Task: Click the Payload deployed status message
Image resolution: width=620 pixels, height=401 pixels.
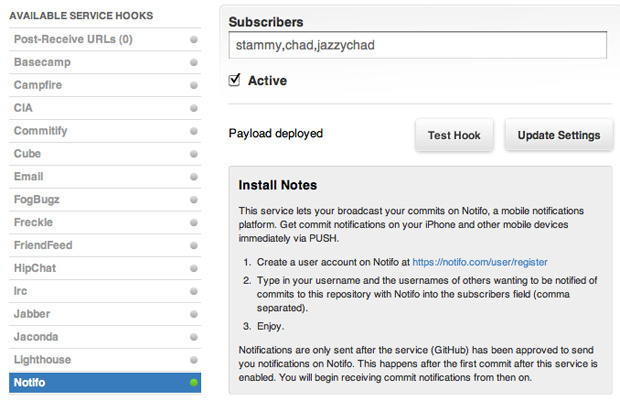Action: (276, 134)
